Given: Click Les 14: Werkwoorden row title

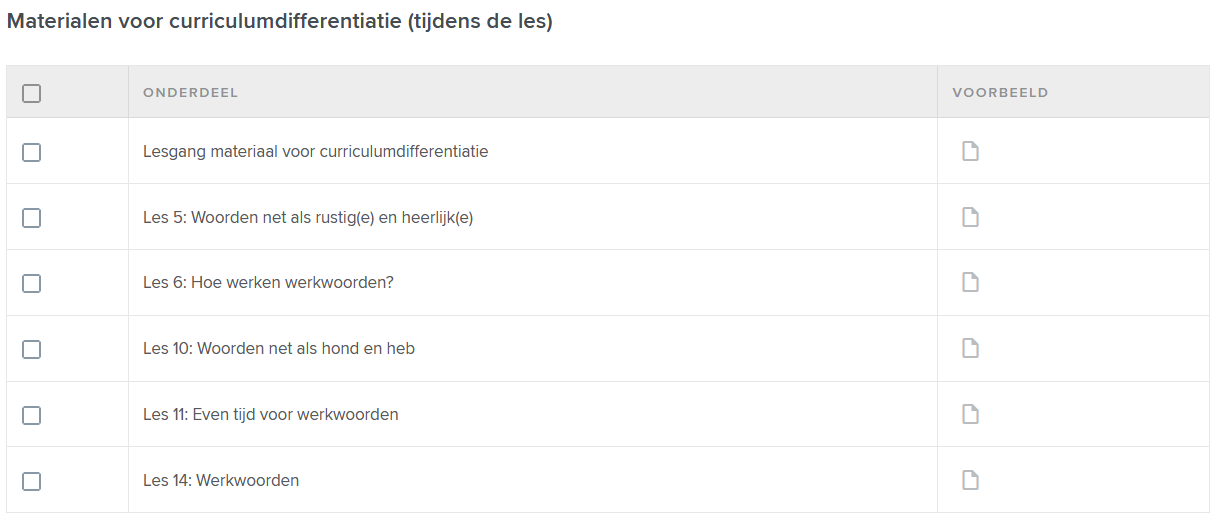Looking at the screenshot, I should click(x=221, y=481).
